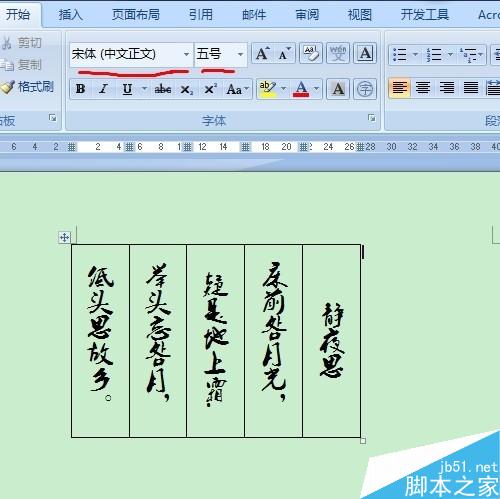
Task: Toggle Character Shading icon
Action: [x=338, y=89]
